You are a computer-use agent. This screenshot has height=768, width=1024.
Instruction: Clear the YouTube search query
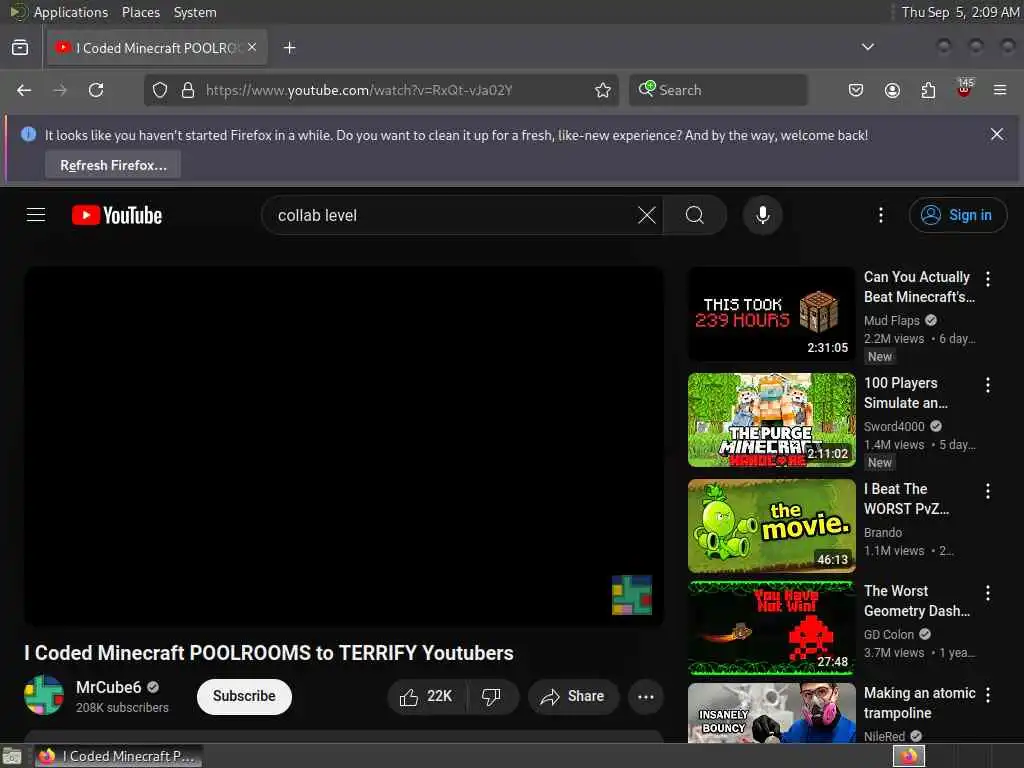point(647,215)
